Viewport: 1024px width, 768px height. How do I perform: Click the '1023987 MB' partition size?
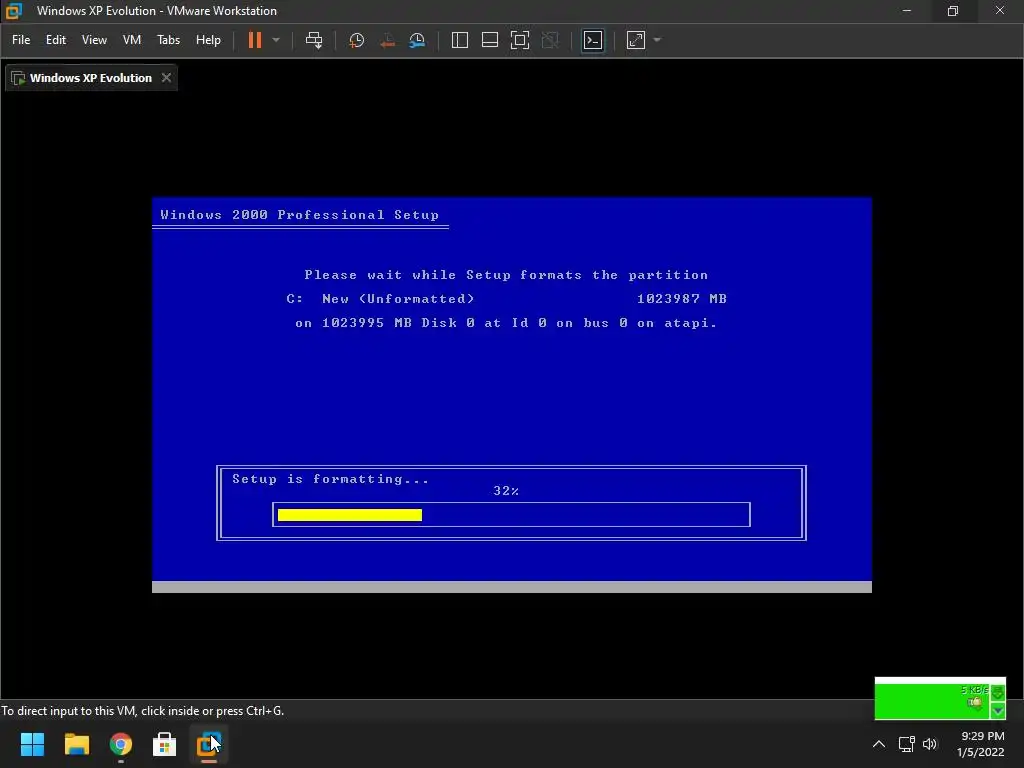[x=682, y=298]
